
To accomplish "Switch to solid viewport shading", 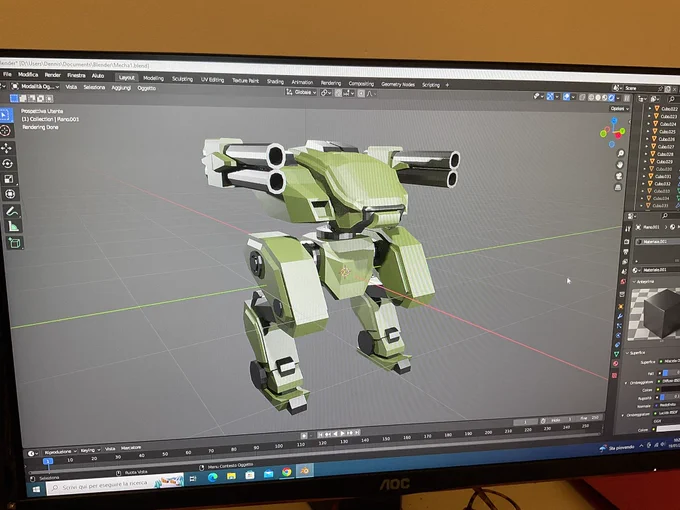I will point(598,97).
